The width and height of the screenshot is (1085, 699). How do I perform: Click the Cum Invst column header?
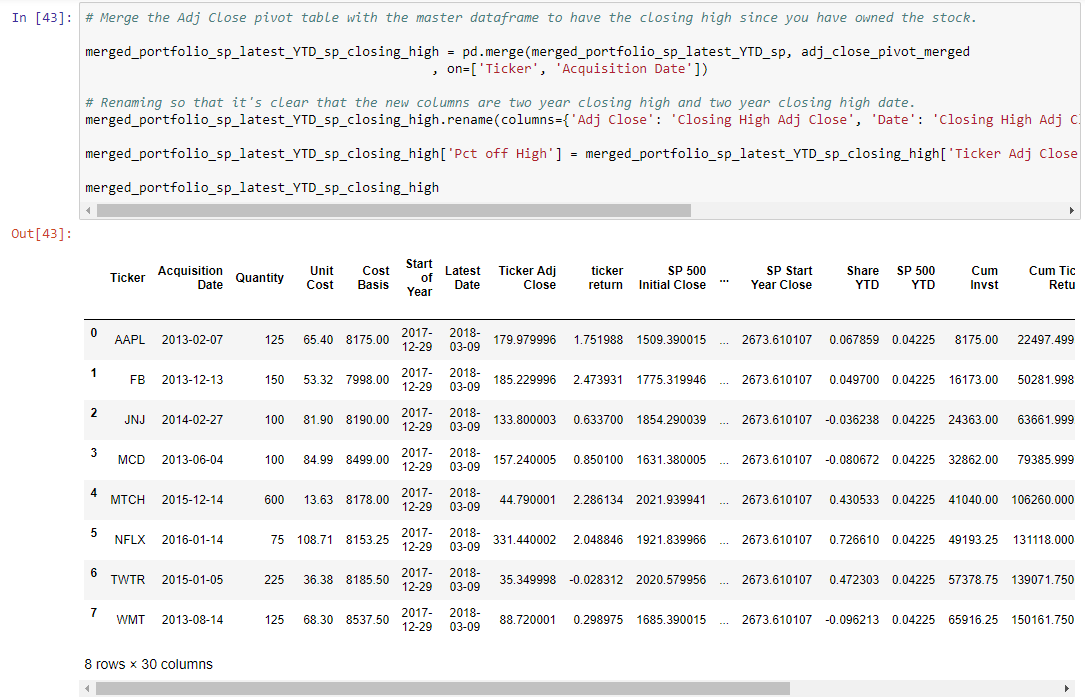pos(984,278)
